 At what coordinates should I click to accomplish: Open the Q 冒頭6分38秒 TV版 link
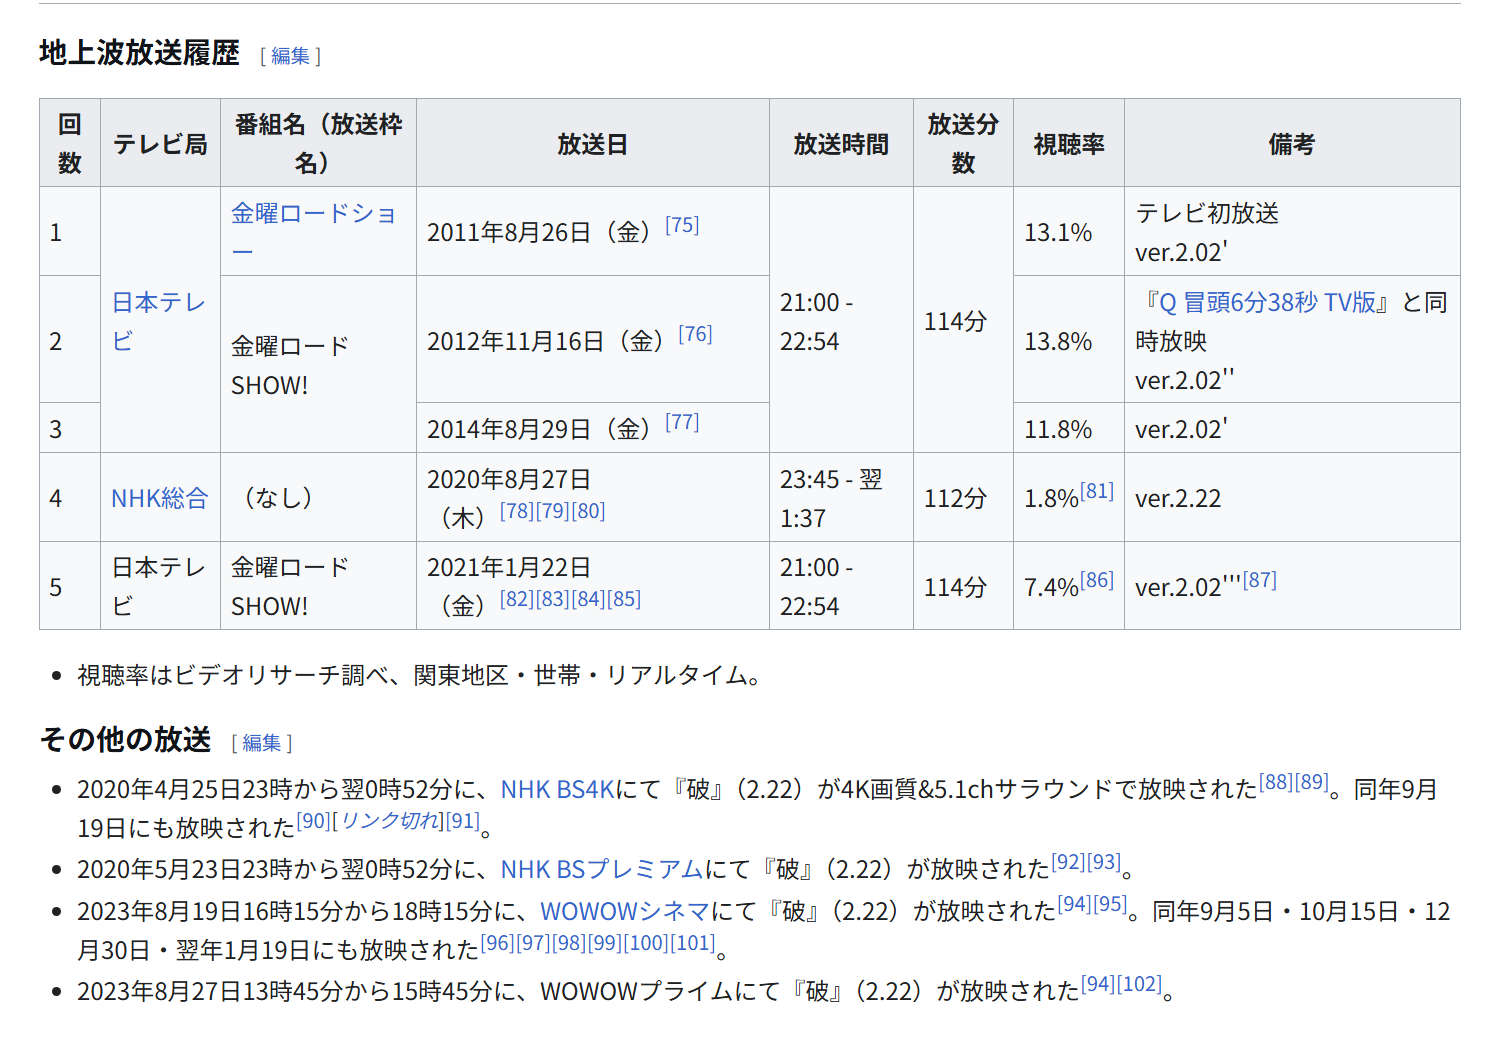[x=1266, y=303]
